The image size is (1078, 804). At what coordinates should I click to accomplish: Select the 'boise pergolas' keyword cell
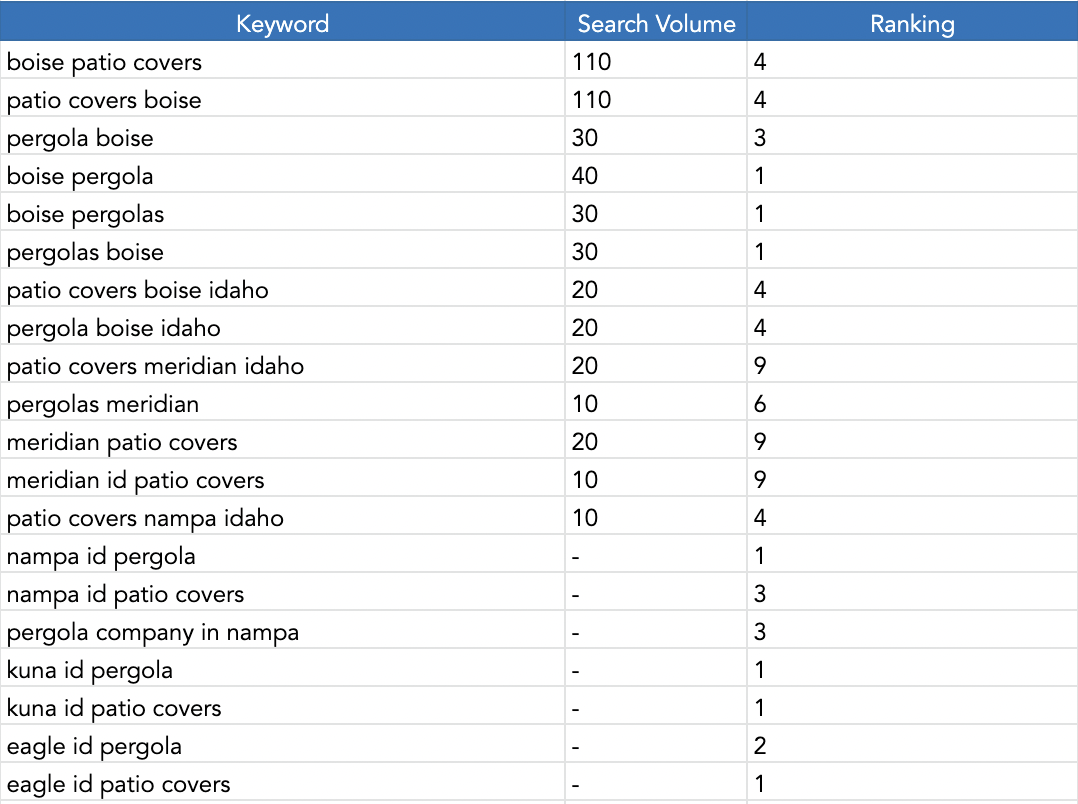click(282, 214)
